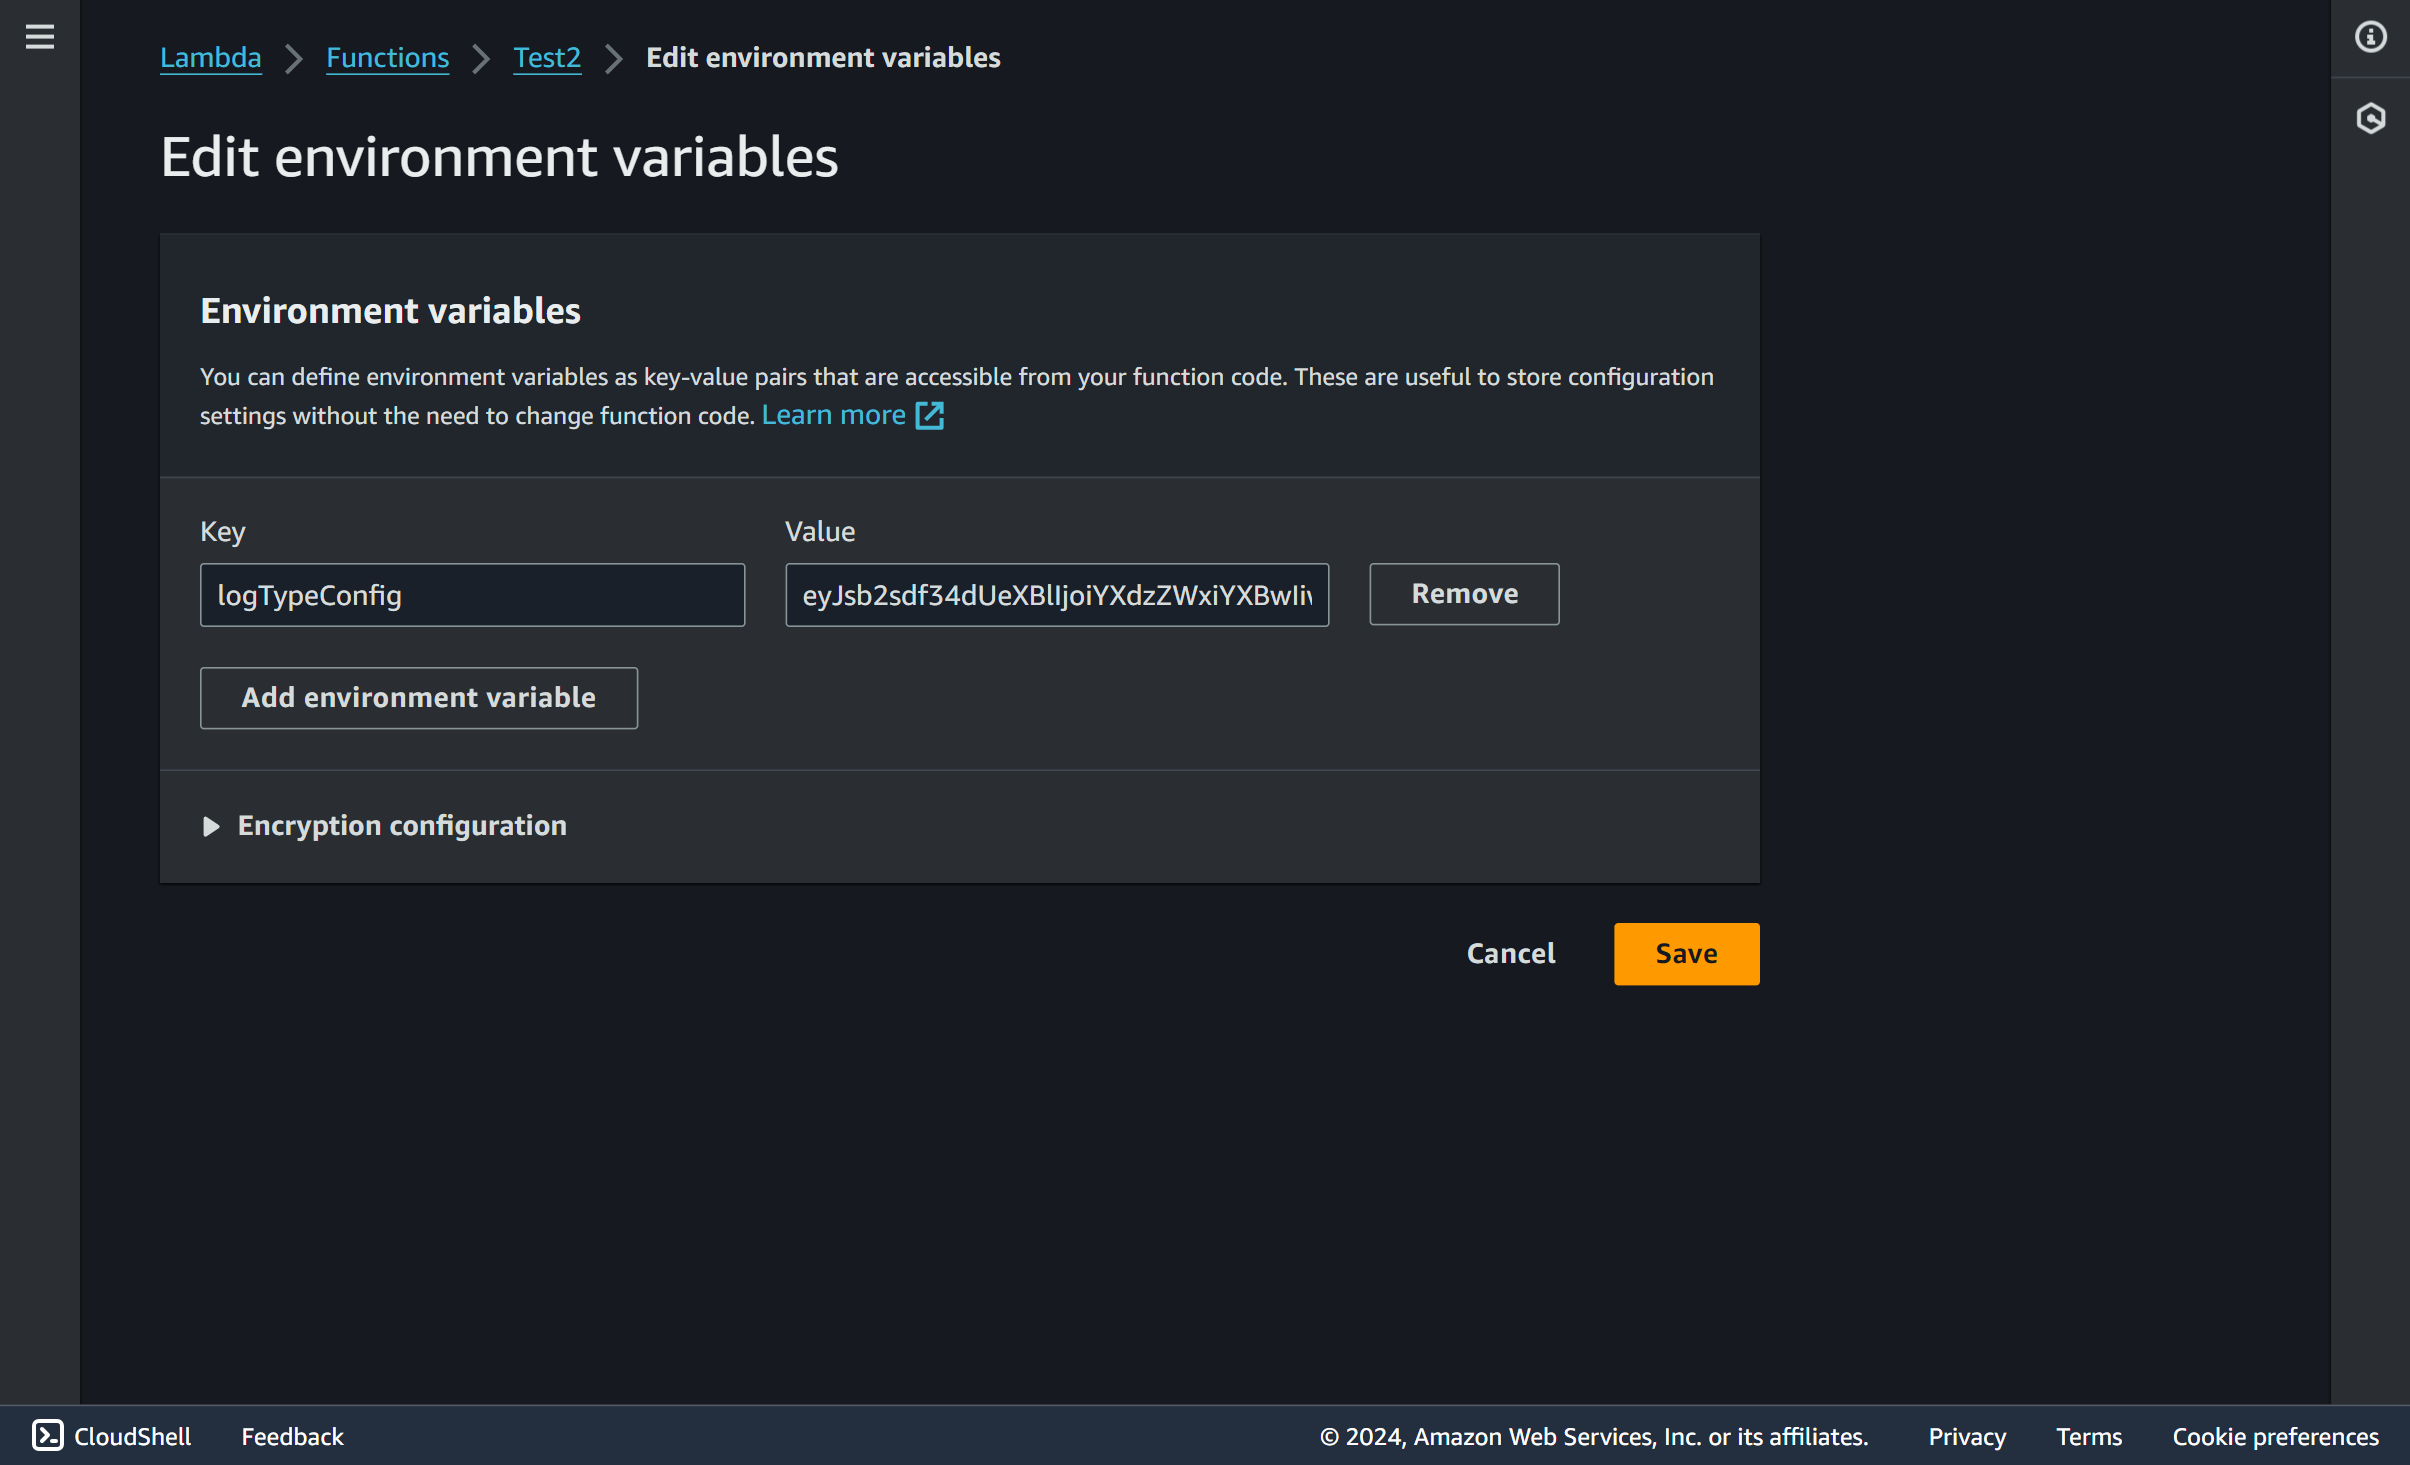Click the hexagon settings panel icon
Screen dimensions: 2410x1465
coord(2370,118)
